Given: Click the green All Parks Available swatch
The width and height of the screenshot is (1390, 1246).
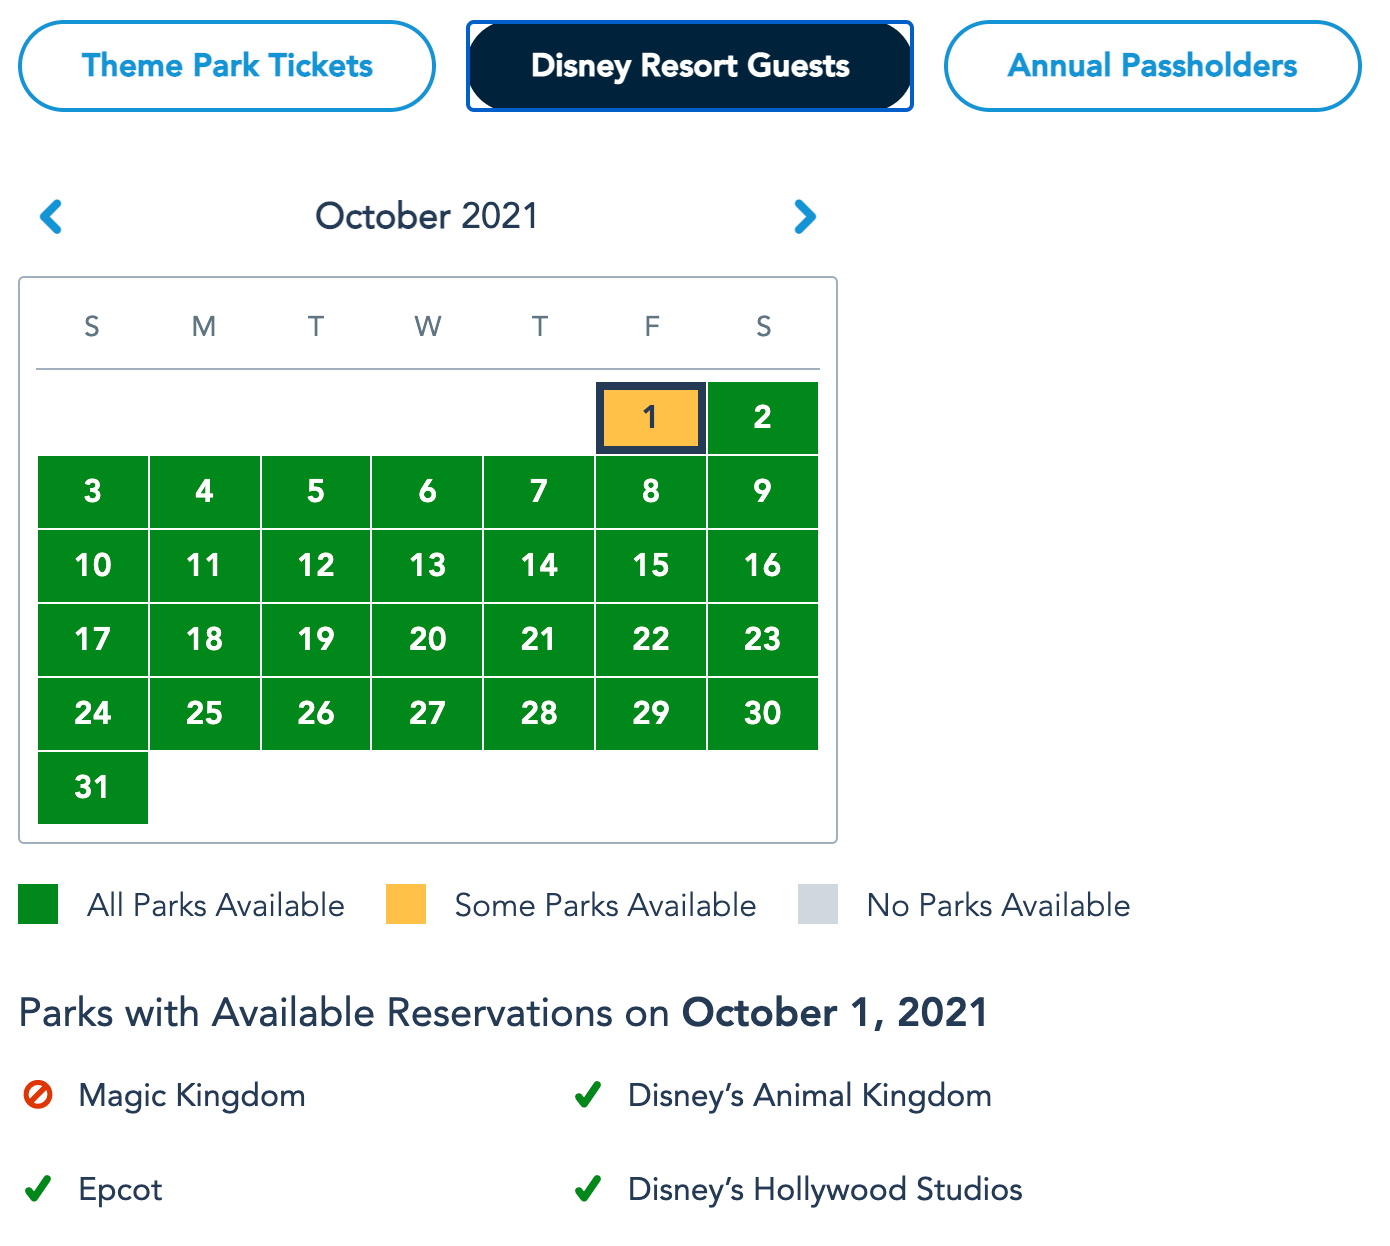Looking at the screenshot, I should click(38, 904).
